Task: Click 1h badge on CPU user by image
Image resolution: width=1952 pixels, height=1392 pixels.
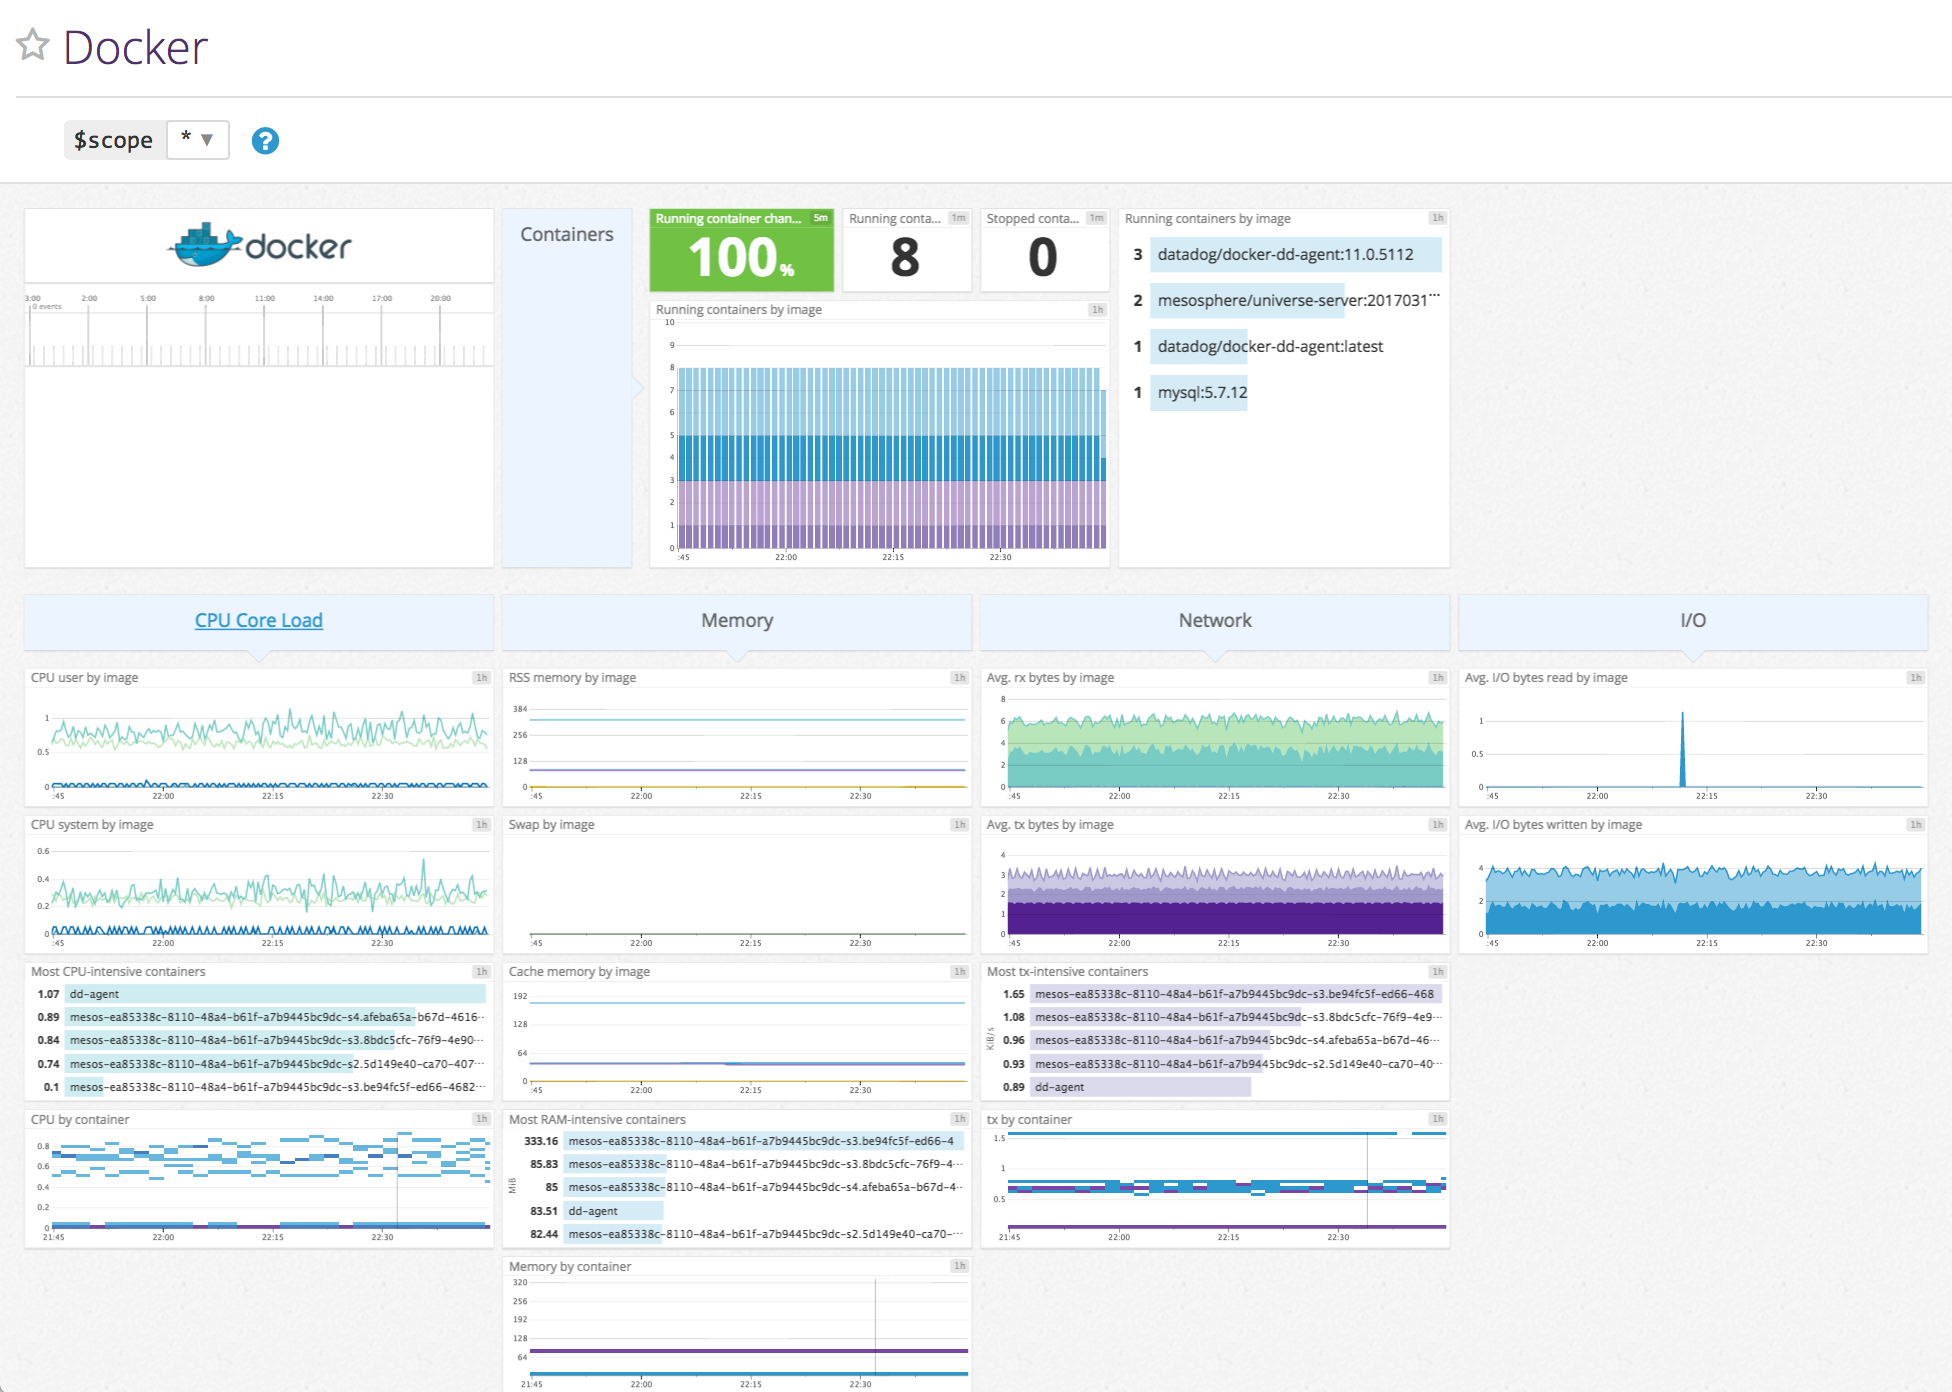Action: coord(481,677)
